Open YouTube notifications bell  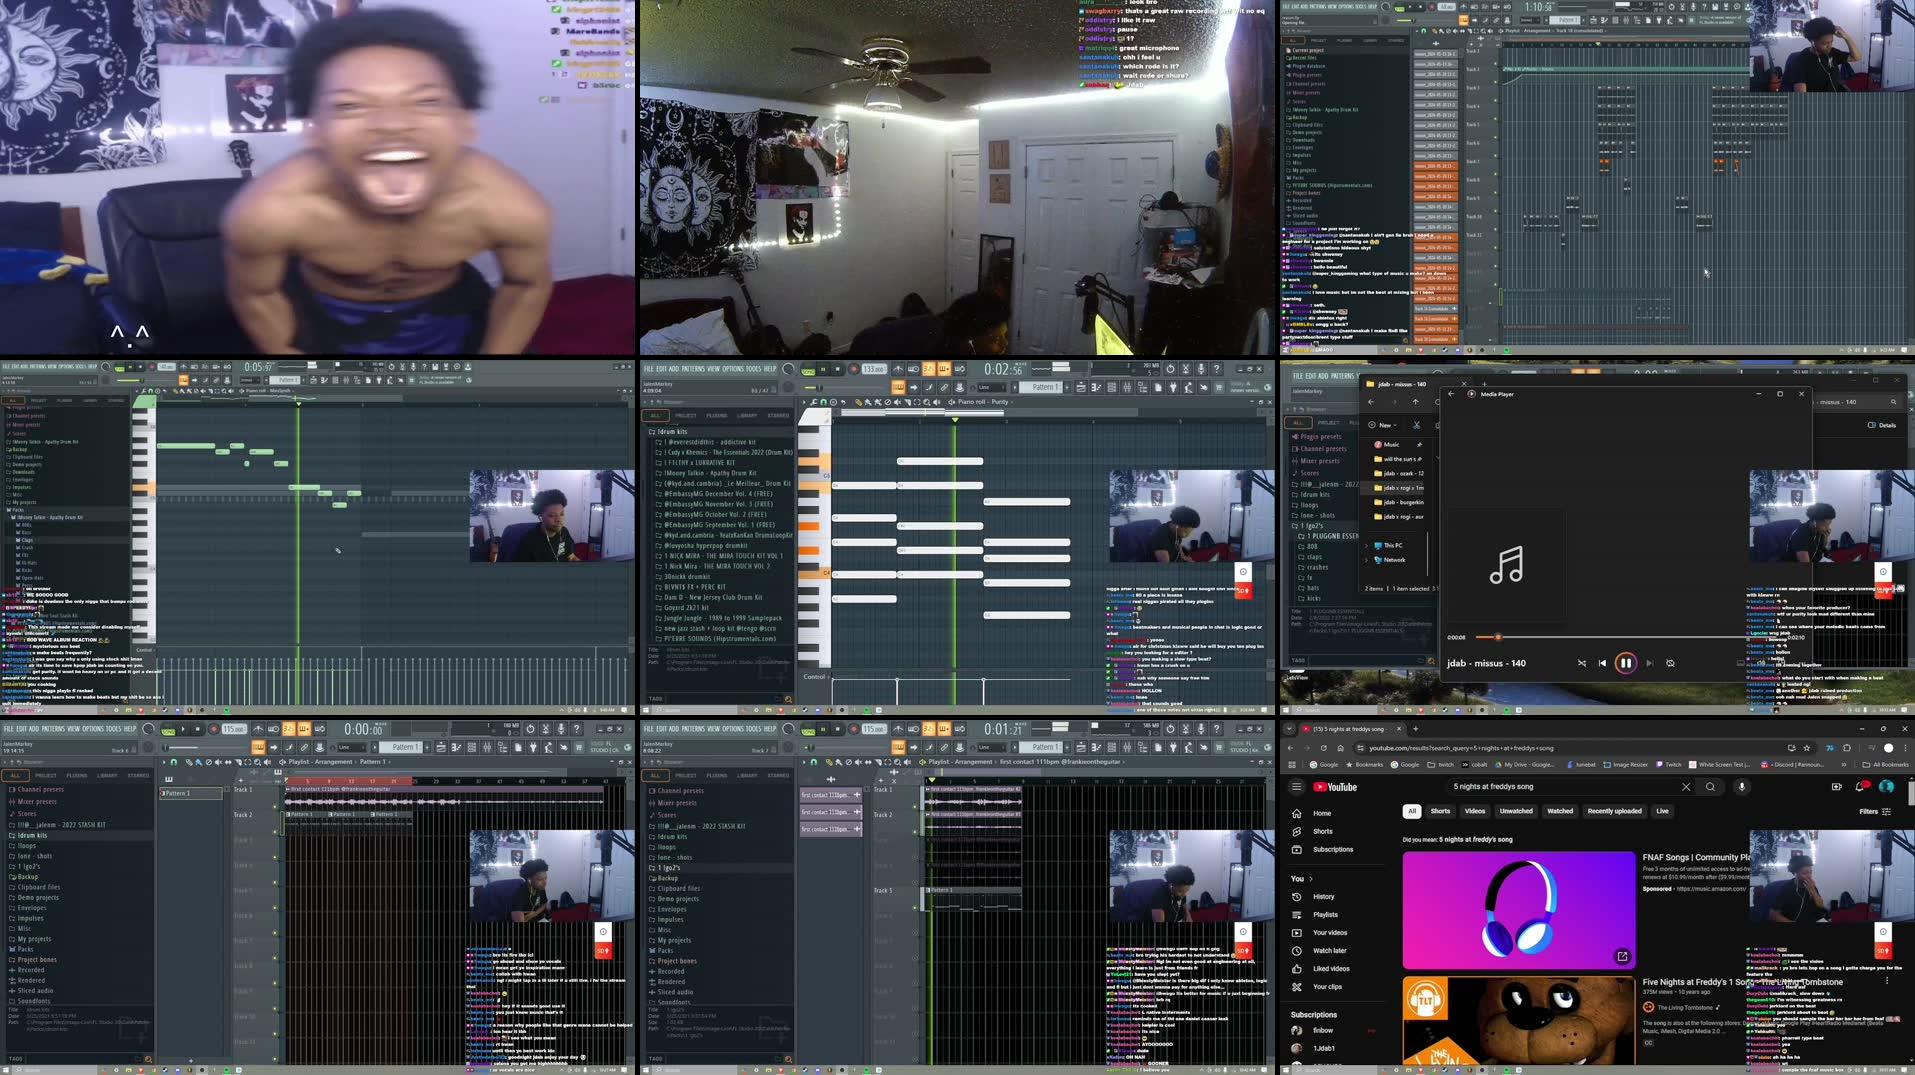[x=1861, y=787]
